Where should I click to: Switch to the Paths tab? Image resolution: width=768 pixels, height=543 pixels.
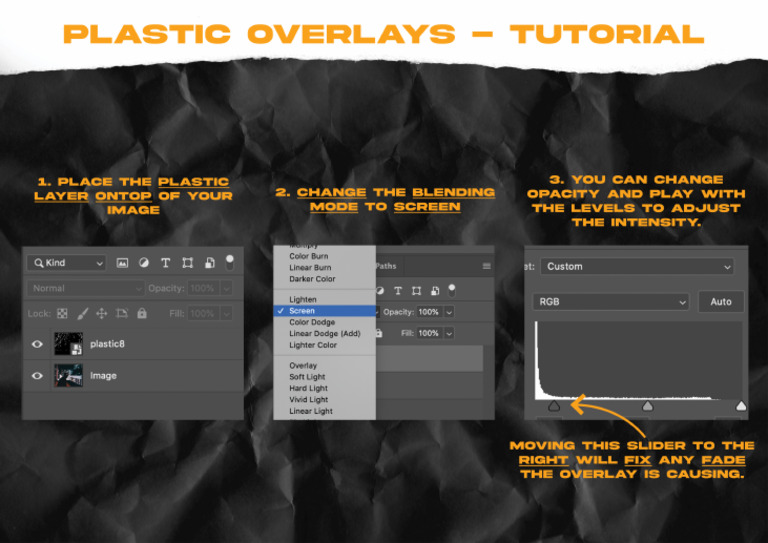pos(386,266)
